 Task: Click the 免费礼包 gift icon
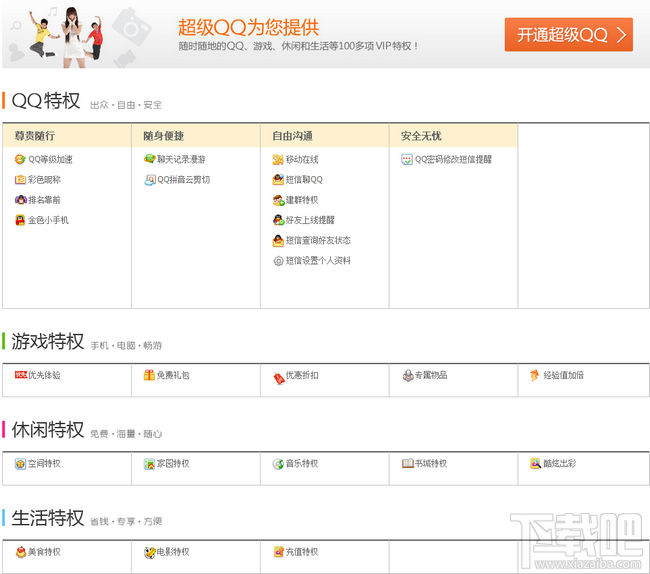pyautogui.click(x=149, y=375)
